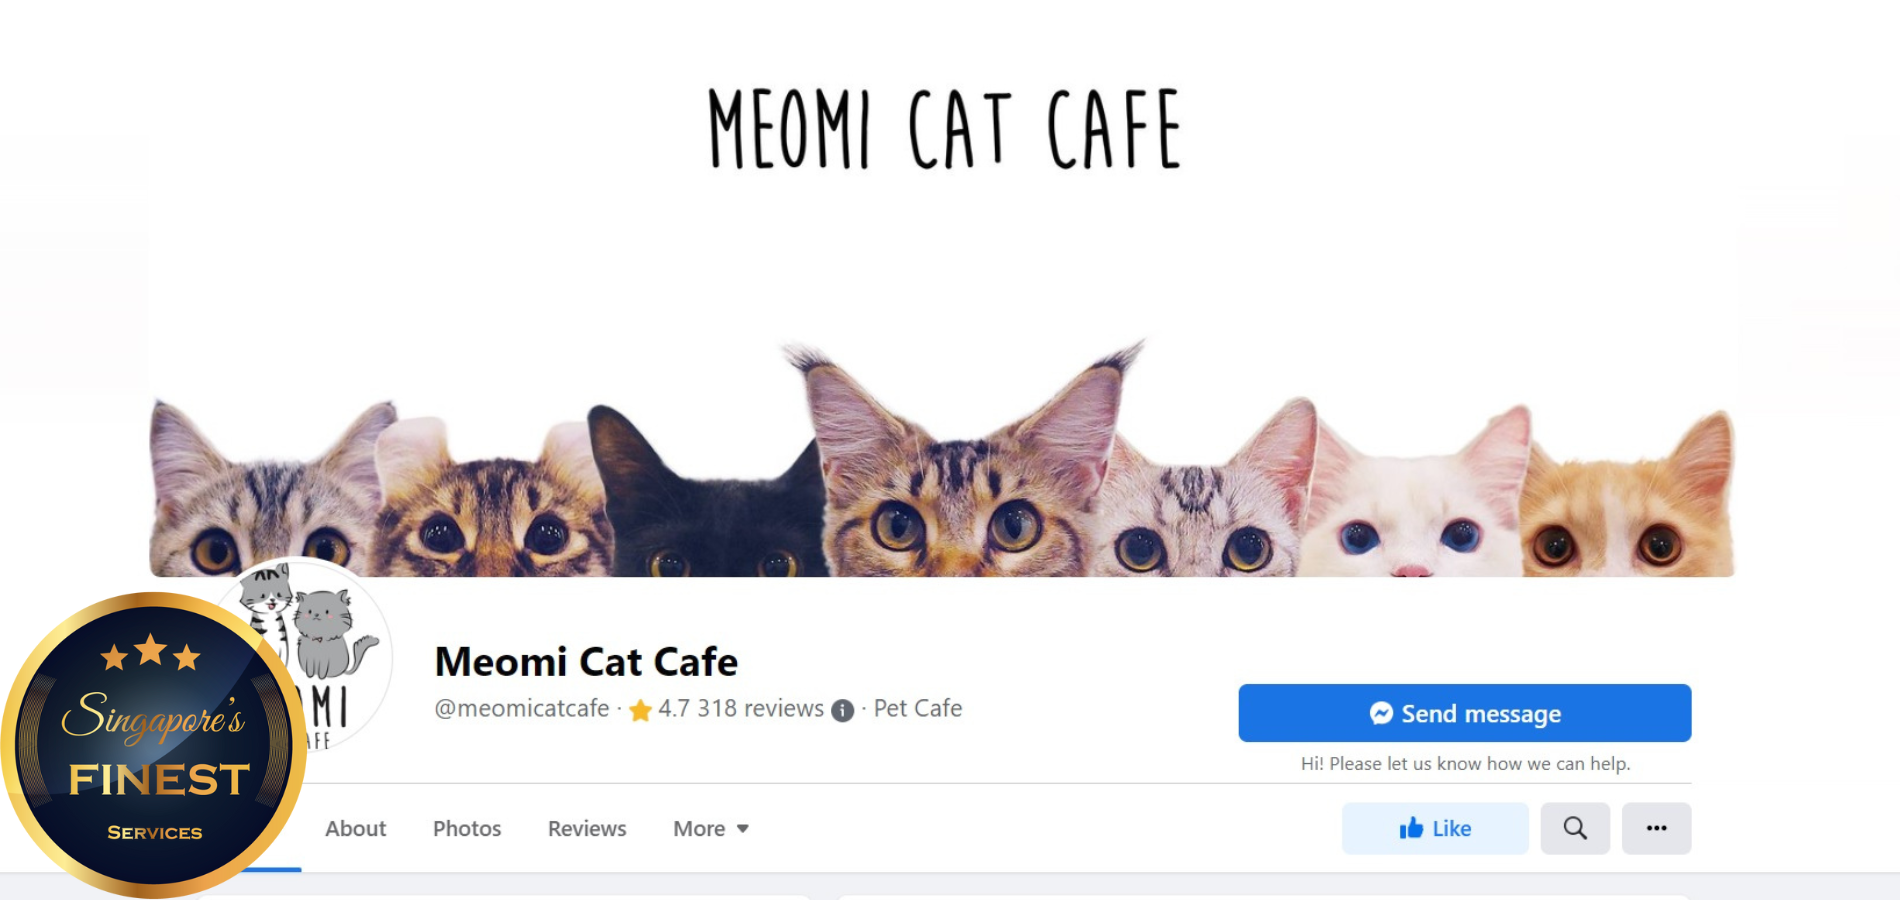Click the @meomicatcafe handle
Viewport: 1900px width, 900px height.
pos(521,708)
